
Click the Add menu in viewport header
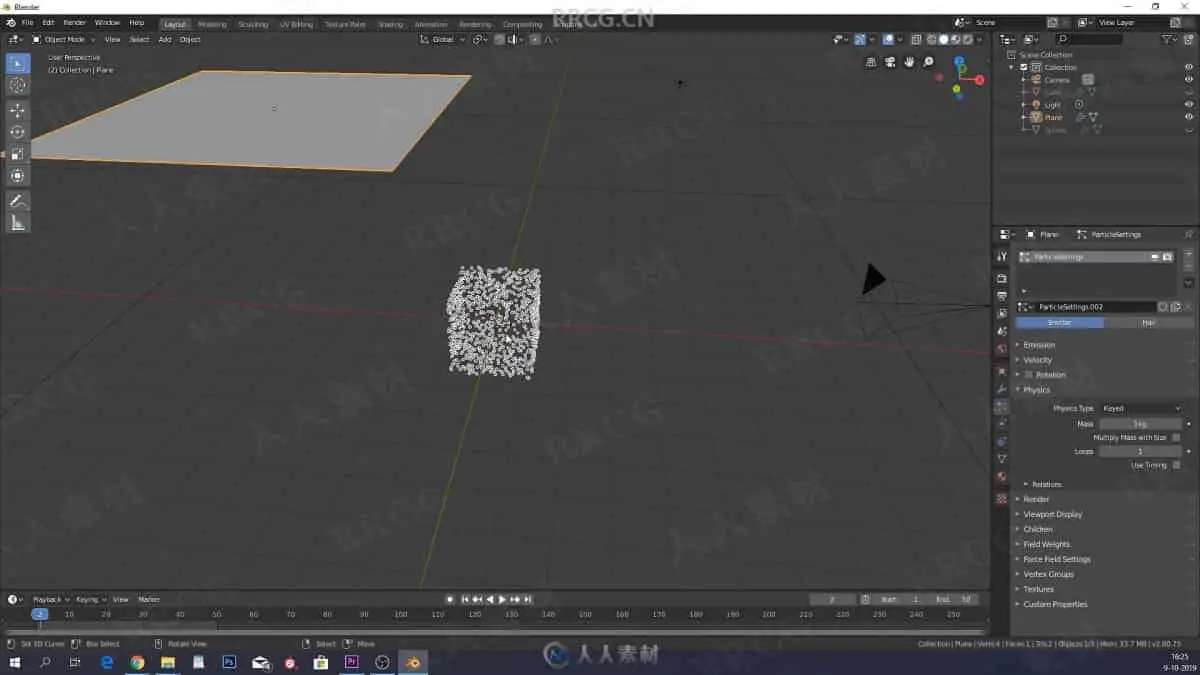pos(165,39)
